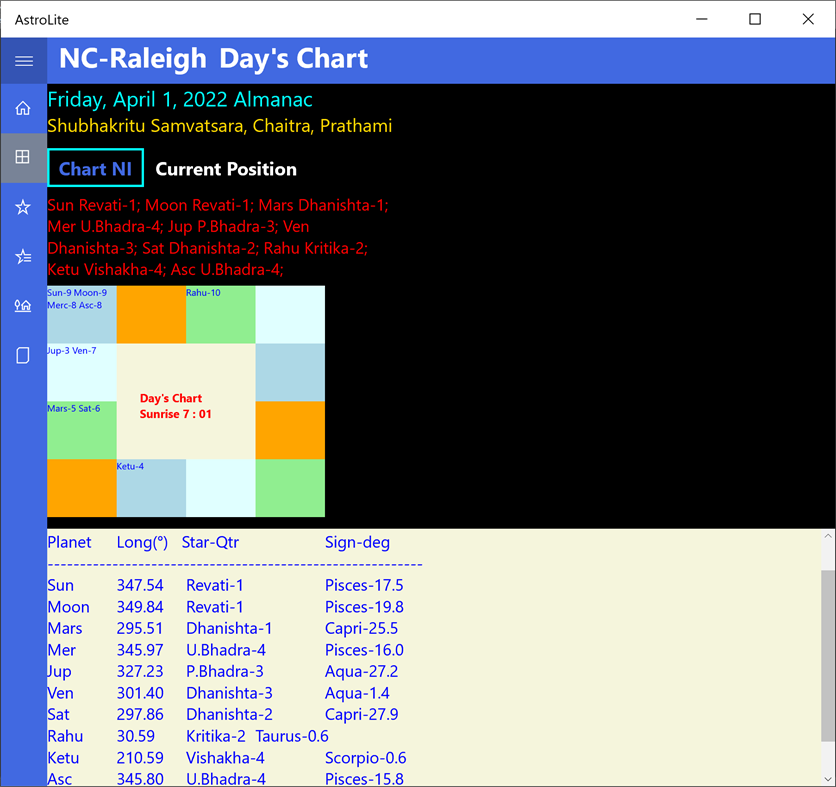
Task: Select the Home icon in the sidebar
Action: tap(23, 107)
